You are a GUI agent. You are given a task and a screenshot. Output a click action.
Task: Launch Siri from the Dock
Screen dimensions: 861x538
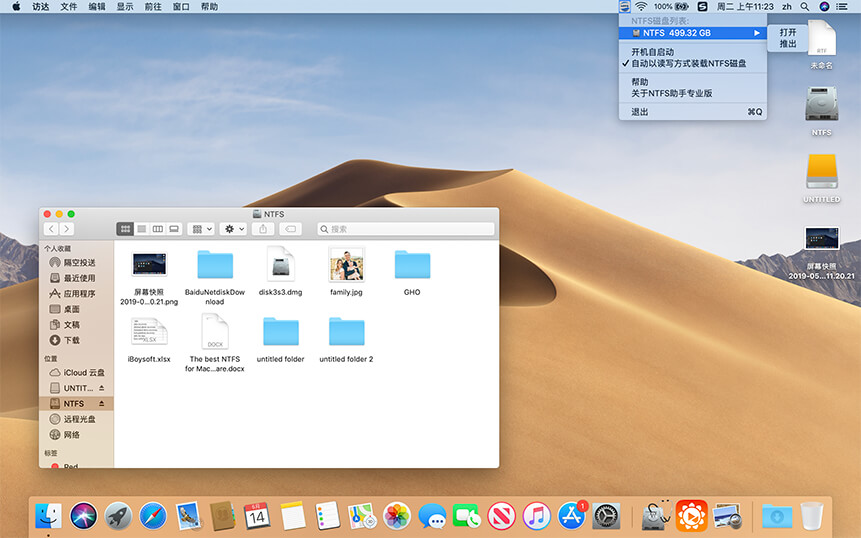pyautogui.click(x=83, y=517)
